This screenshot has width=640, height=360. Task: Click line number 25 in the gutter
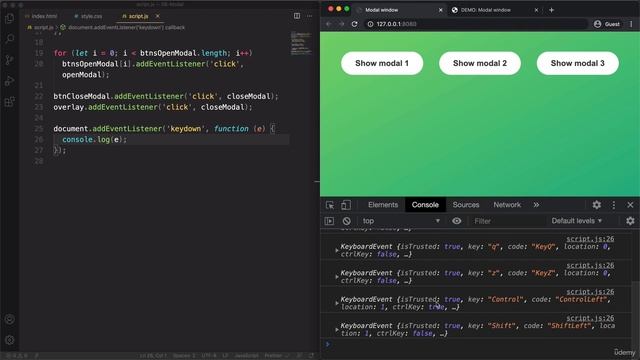tap(39, 129)
